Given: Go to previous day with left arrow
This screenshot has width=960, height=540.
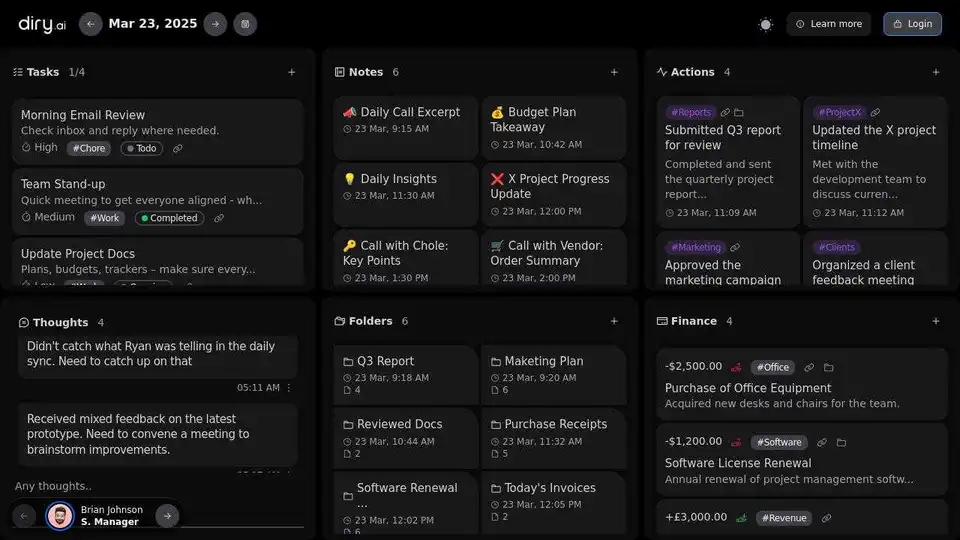Looking at the screenshot, I should pos(91,24).
